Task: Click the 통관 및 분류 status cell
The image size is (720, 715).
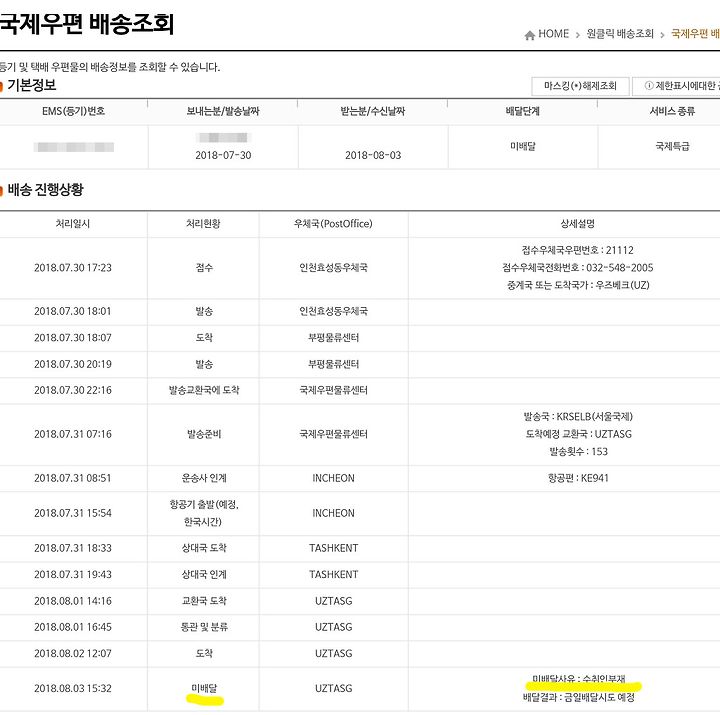Action: [x=204, y=627]
